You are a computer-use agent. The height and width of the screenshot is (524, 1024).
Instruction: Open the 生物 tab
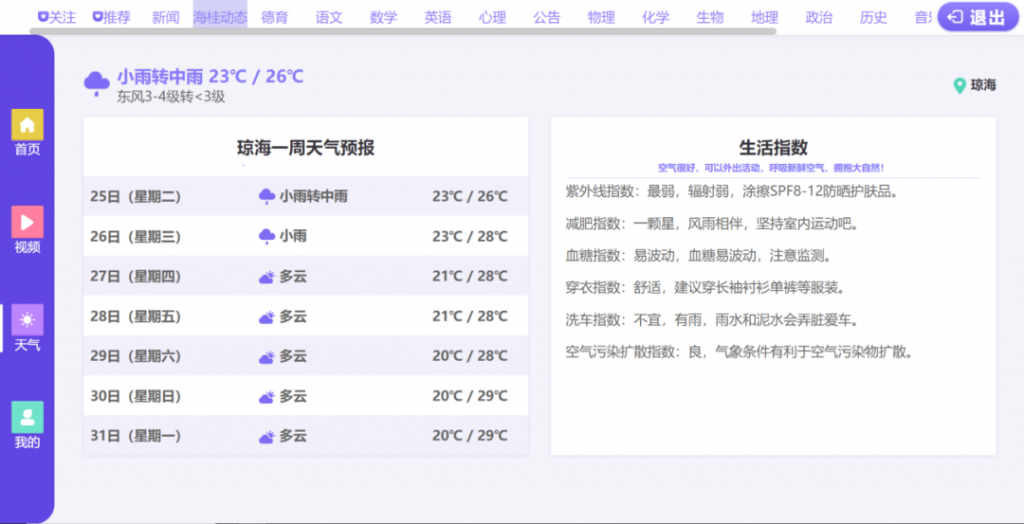coord(710,18)
